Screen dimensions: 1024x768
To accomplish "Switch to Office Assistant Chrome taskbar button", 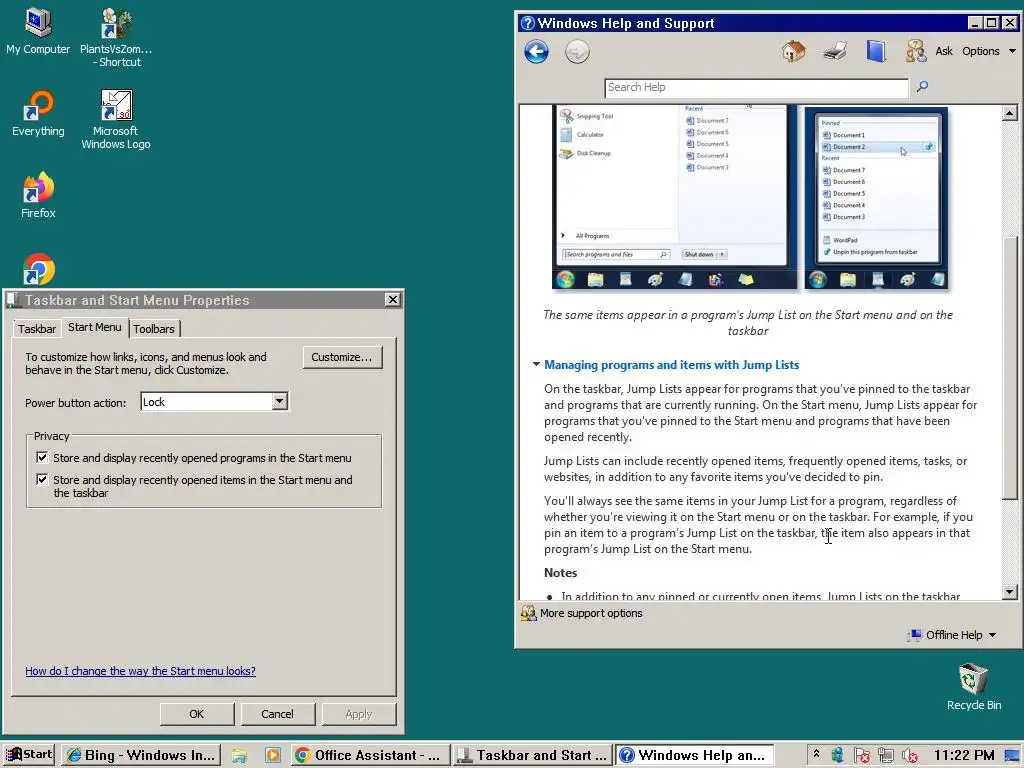I will click(x=369, y=755).
